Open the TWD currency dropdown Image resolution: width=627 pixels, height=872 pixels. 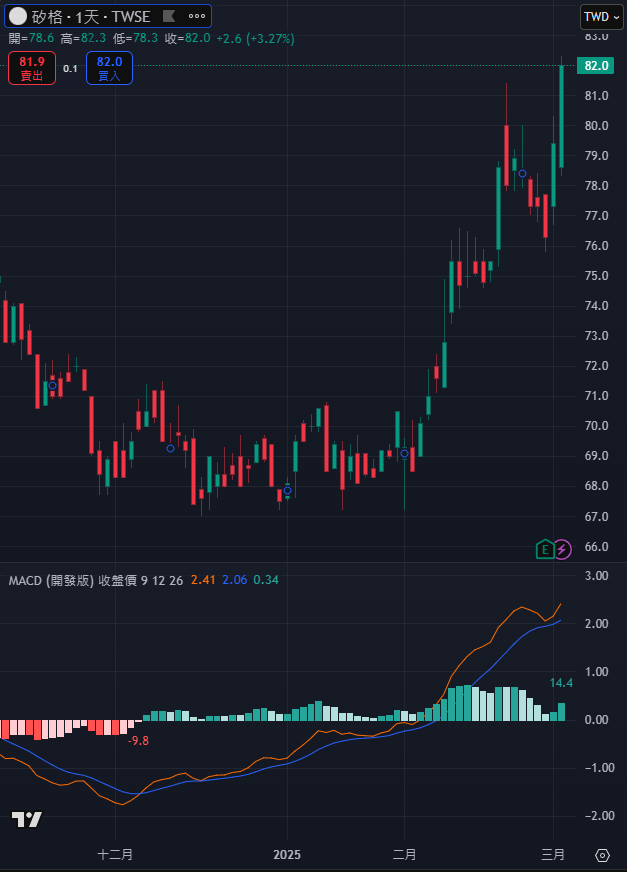(x=601, y=16)
